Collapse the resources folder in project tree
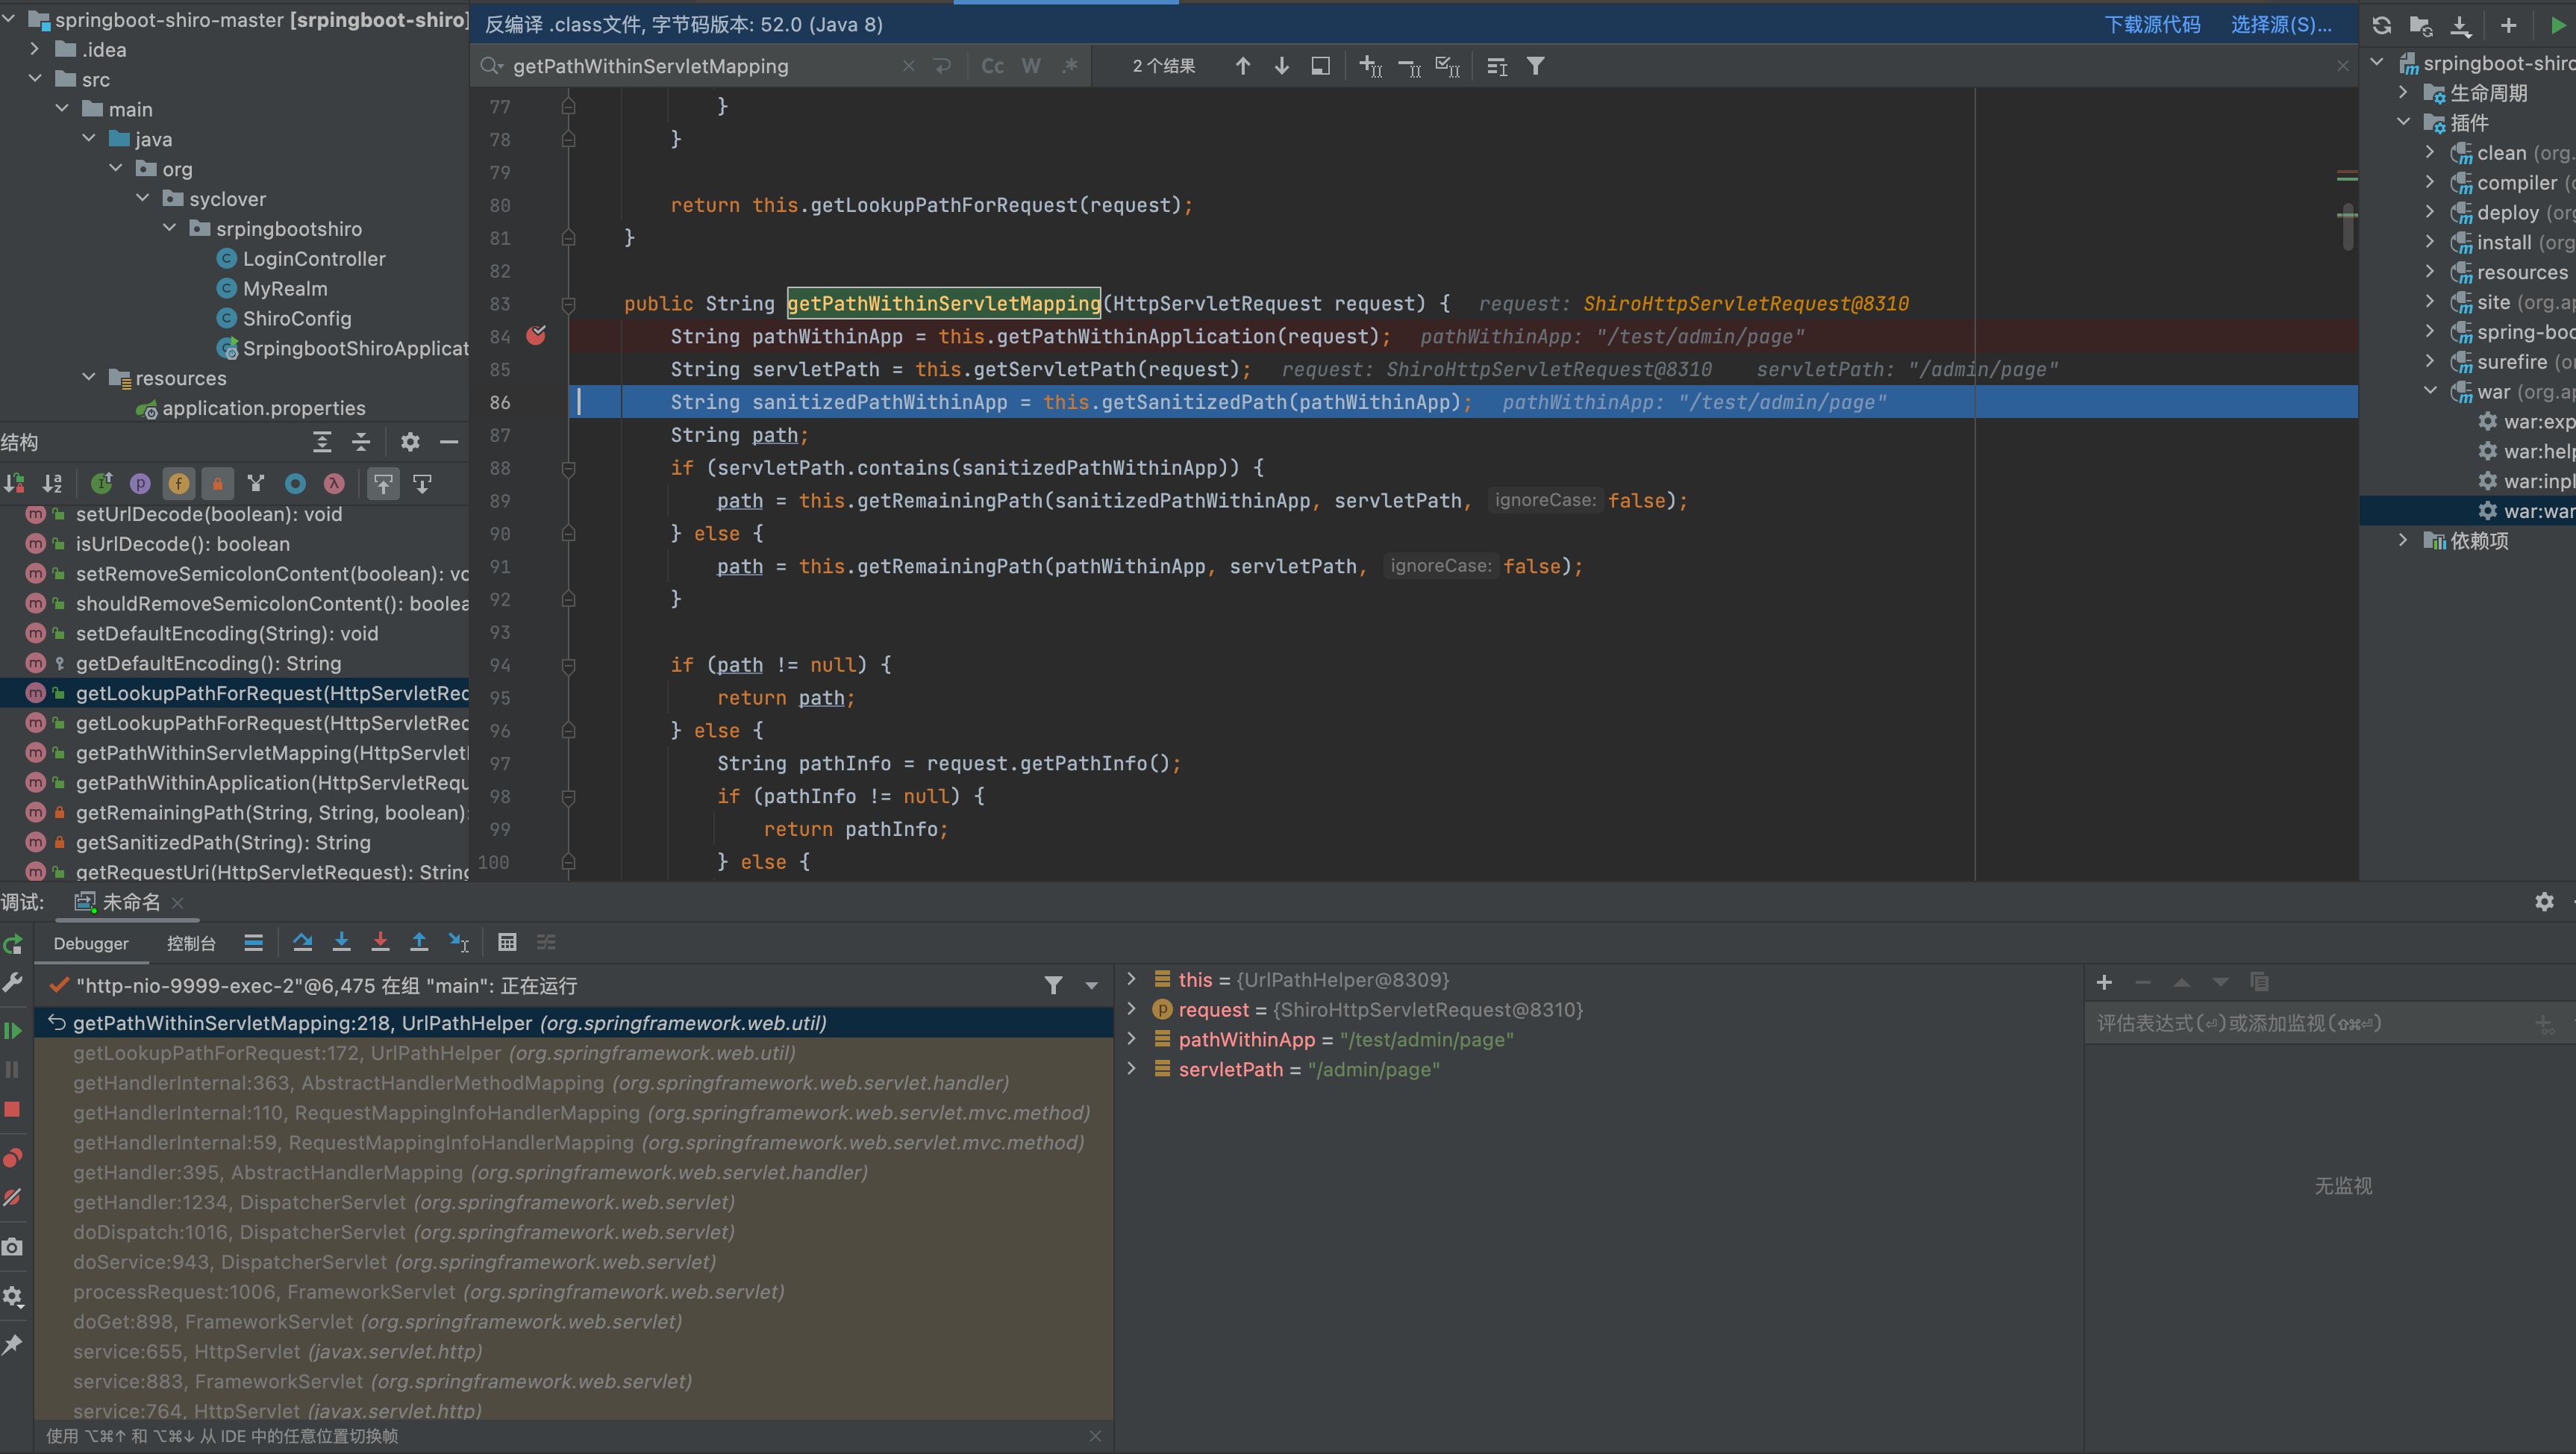The width and height of the screenshot is (2576, 1454). pyautogui.click(x=89, y=378)
